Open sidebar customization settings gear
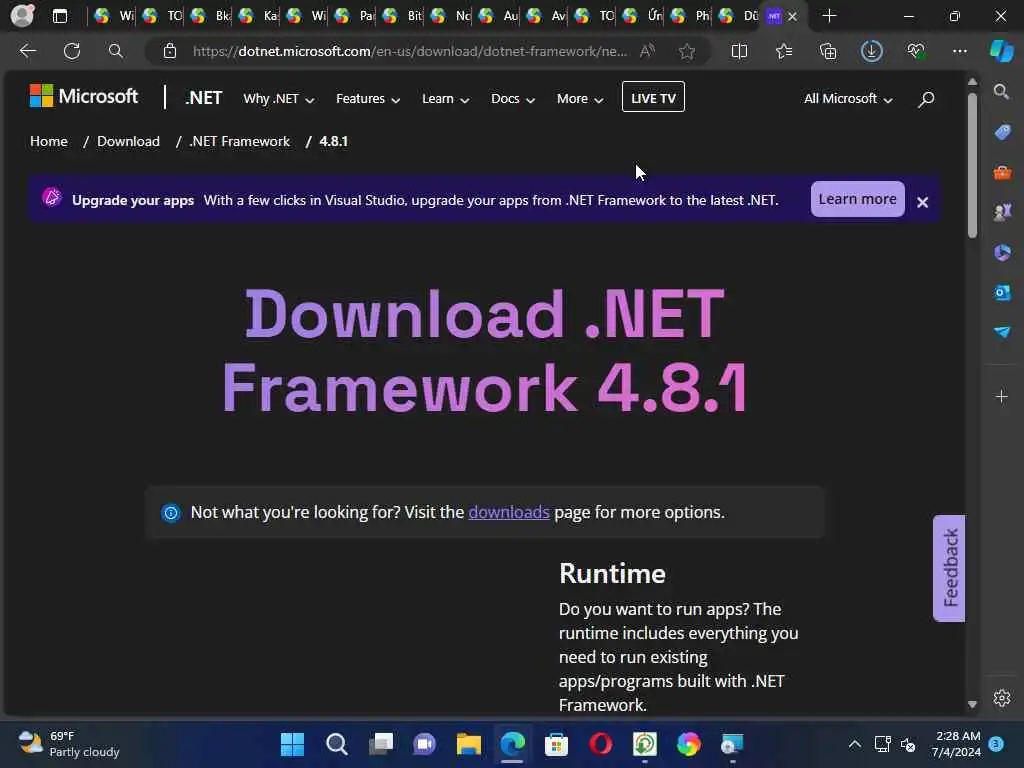1024x768 pixels. pyautogui.click(x=1002, y=698)
